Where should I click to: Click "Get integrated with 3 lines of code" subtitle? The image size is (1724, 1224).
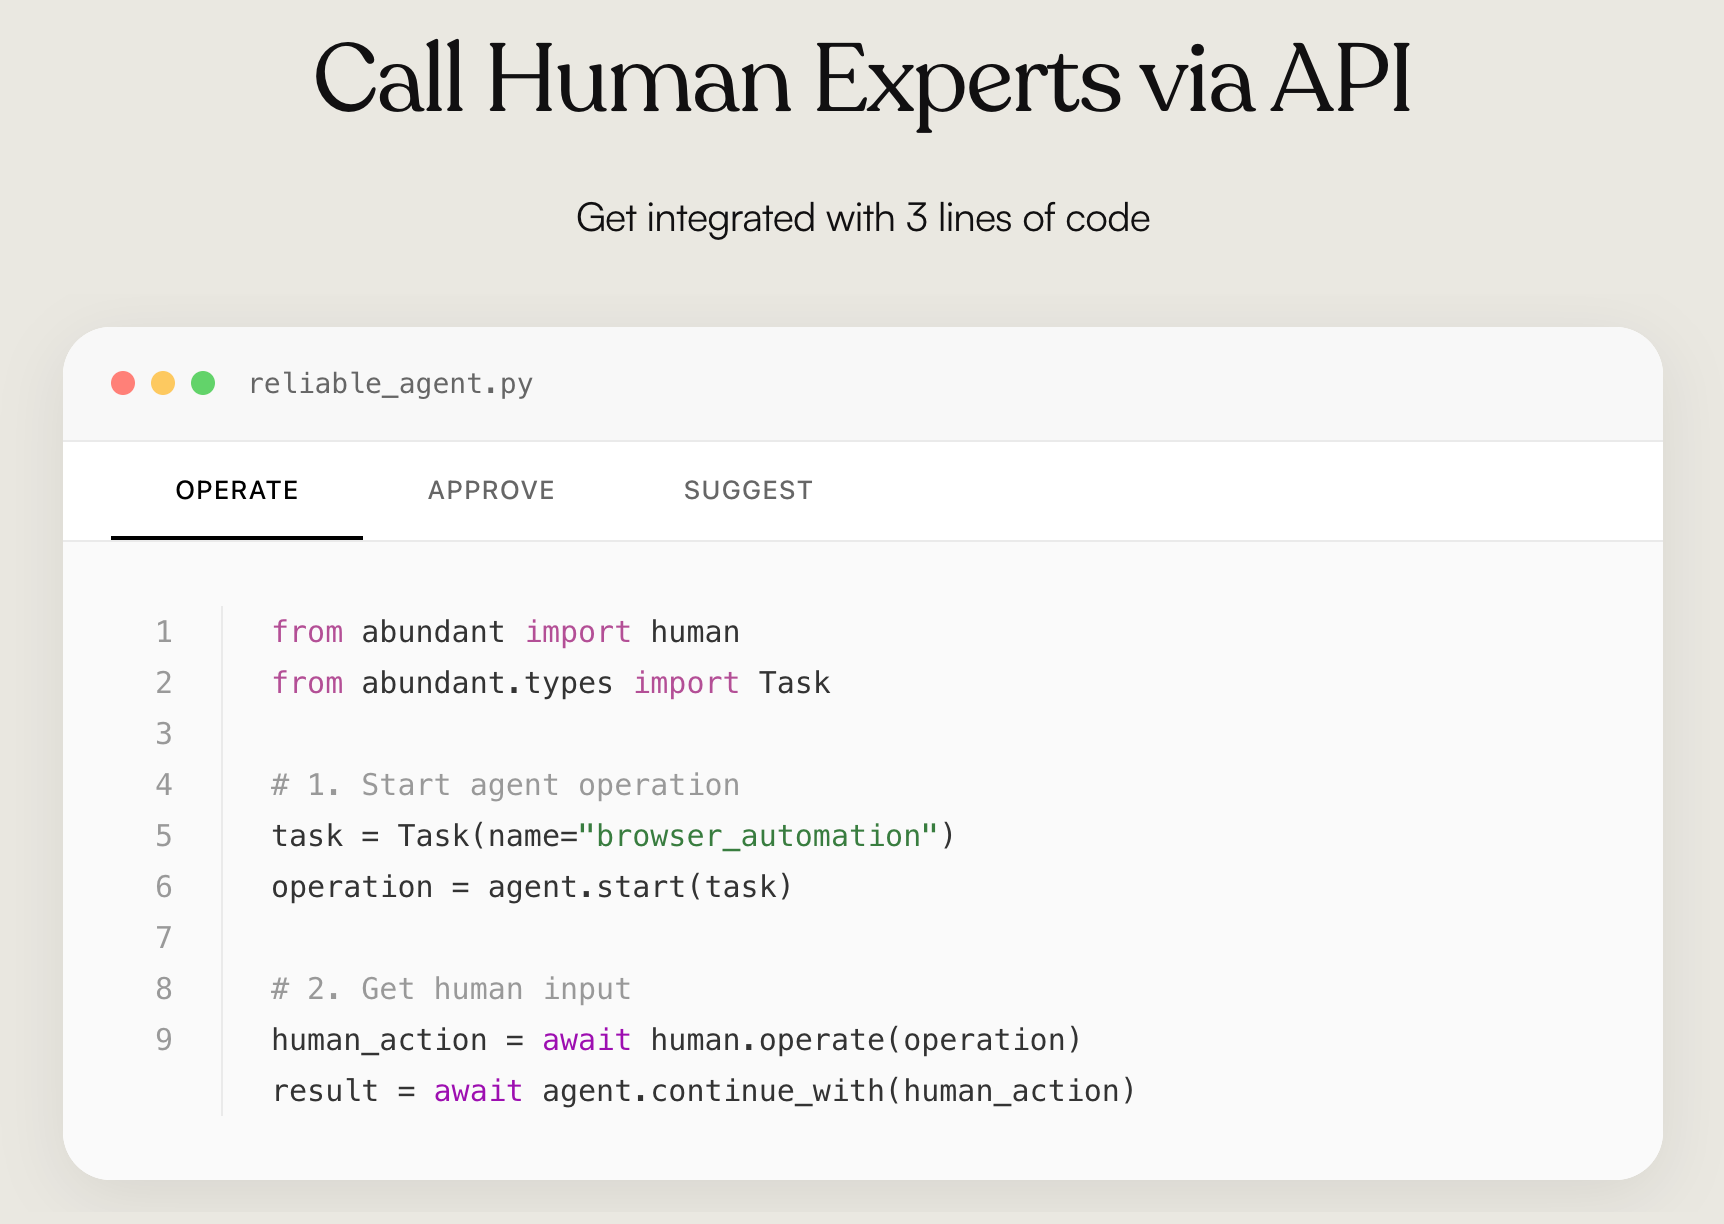[x=862, y=218]
